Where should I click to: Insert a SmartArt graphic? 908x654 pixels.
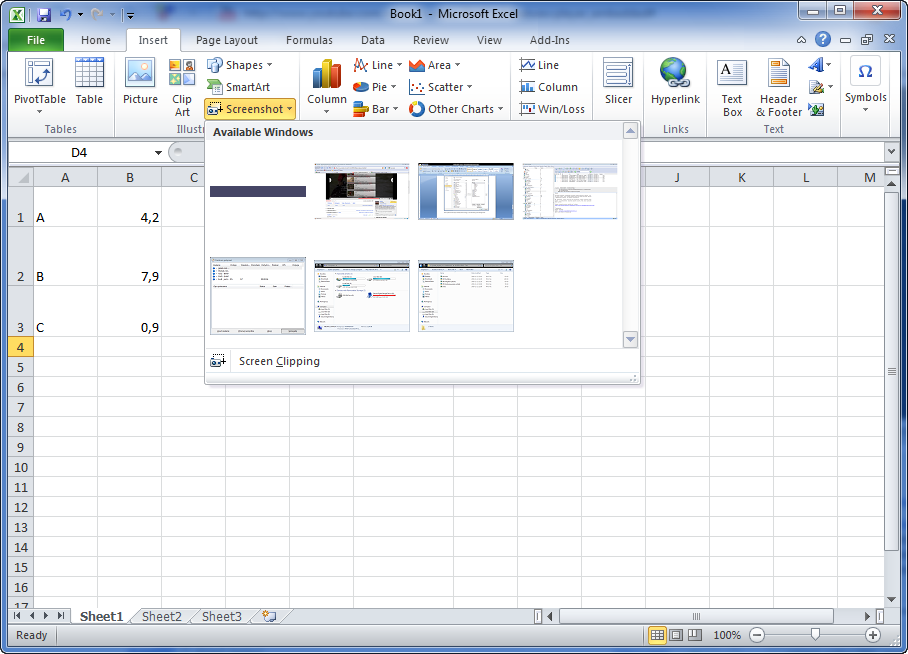[x=239, y=87]
